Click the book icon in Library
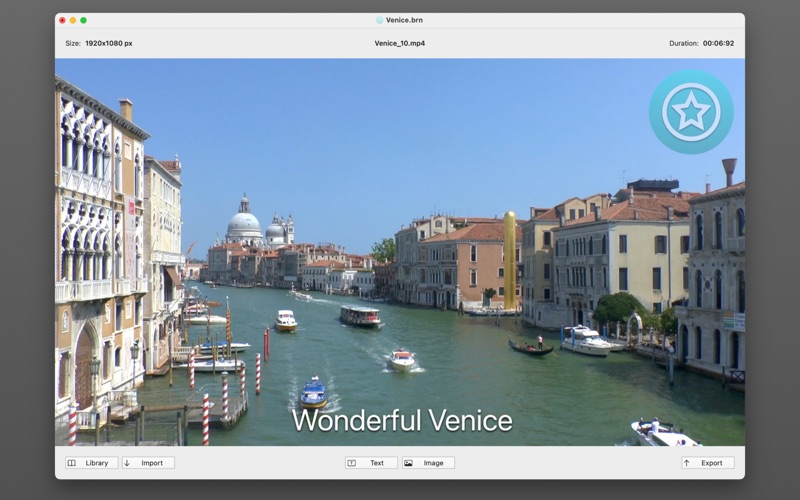 72,463
